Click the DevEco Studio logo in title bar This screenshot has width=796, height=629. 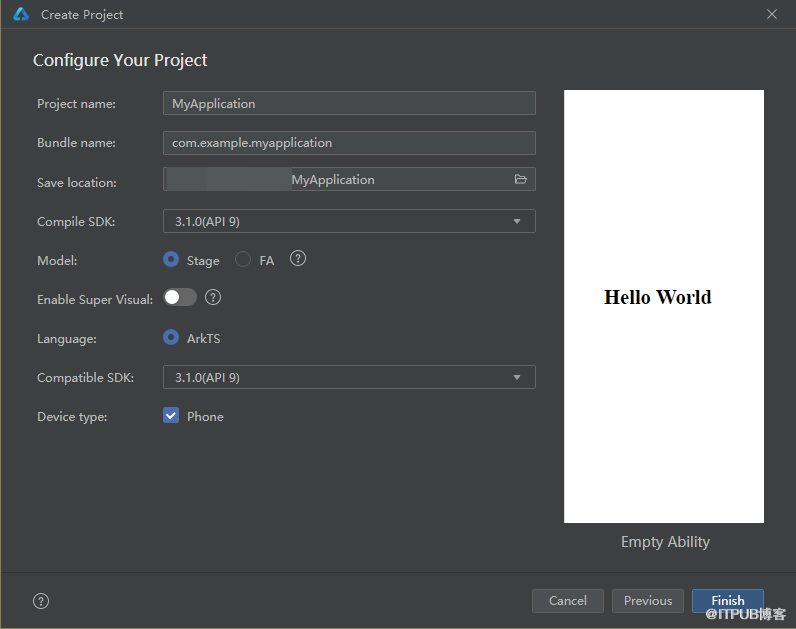coord(21,14)
